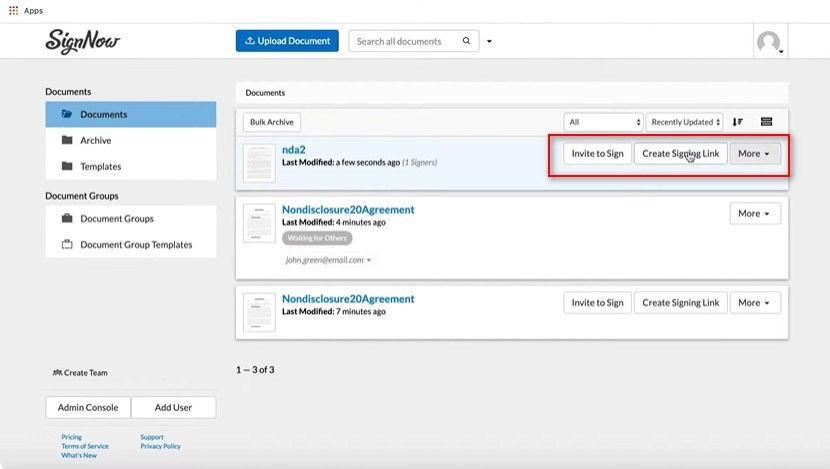830x469 pixels.
Task: Click the sort order direction icon
Action: pos(738,122)
